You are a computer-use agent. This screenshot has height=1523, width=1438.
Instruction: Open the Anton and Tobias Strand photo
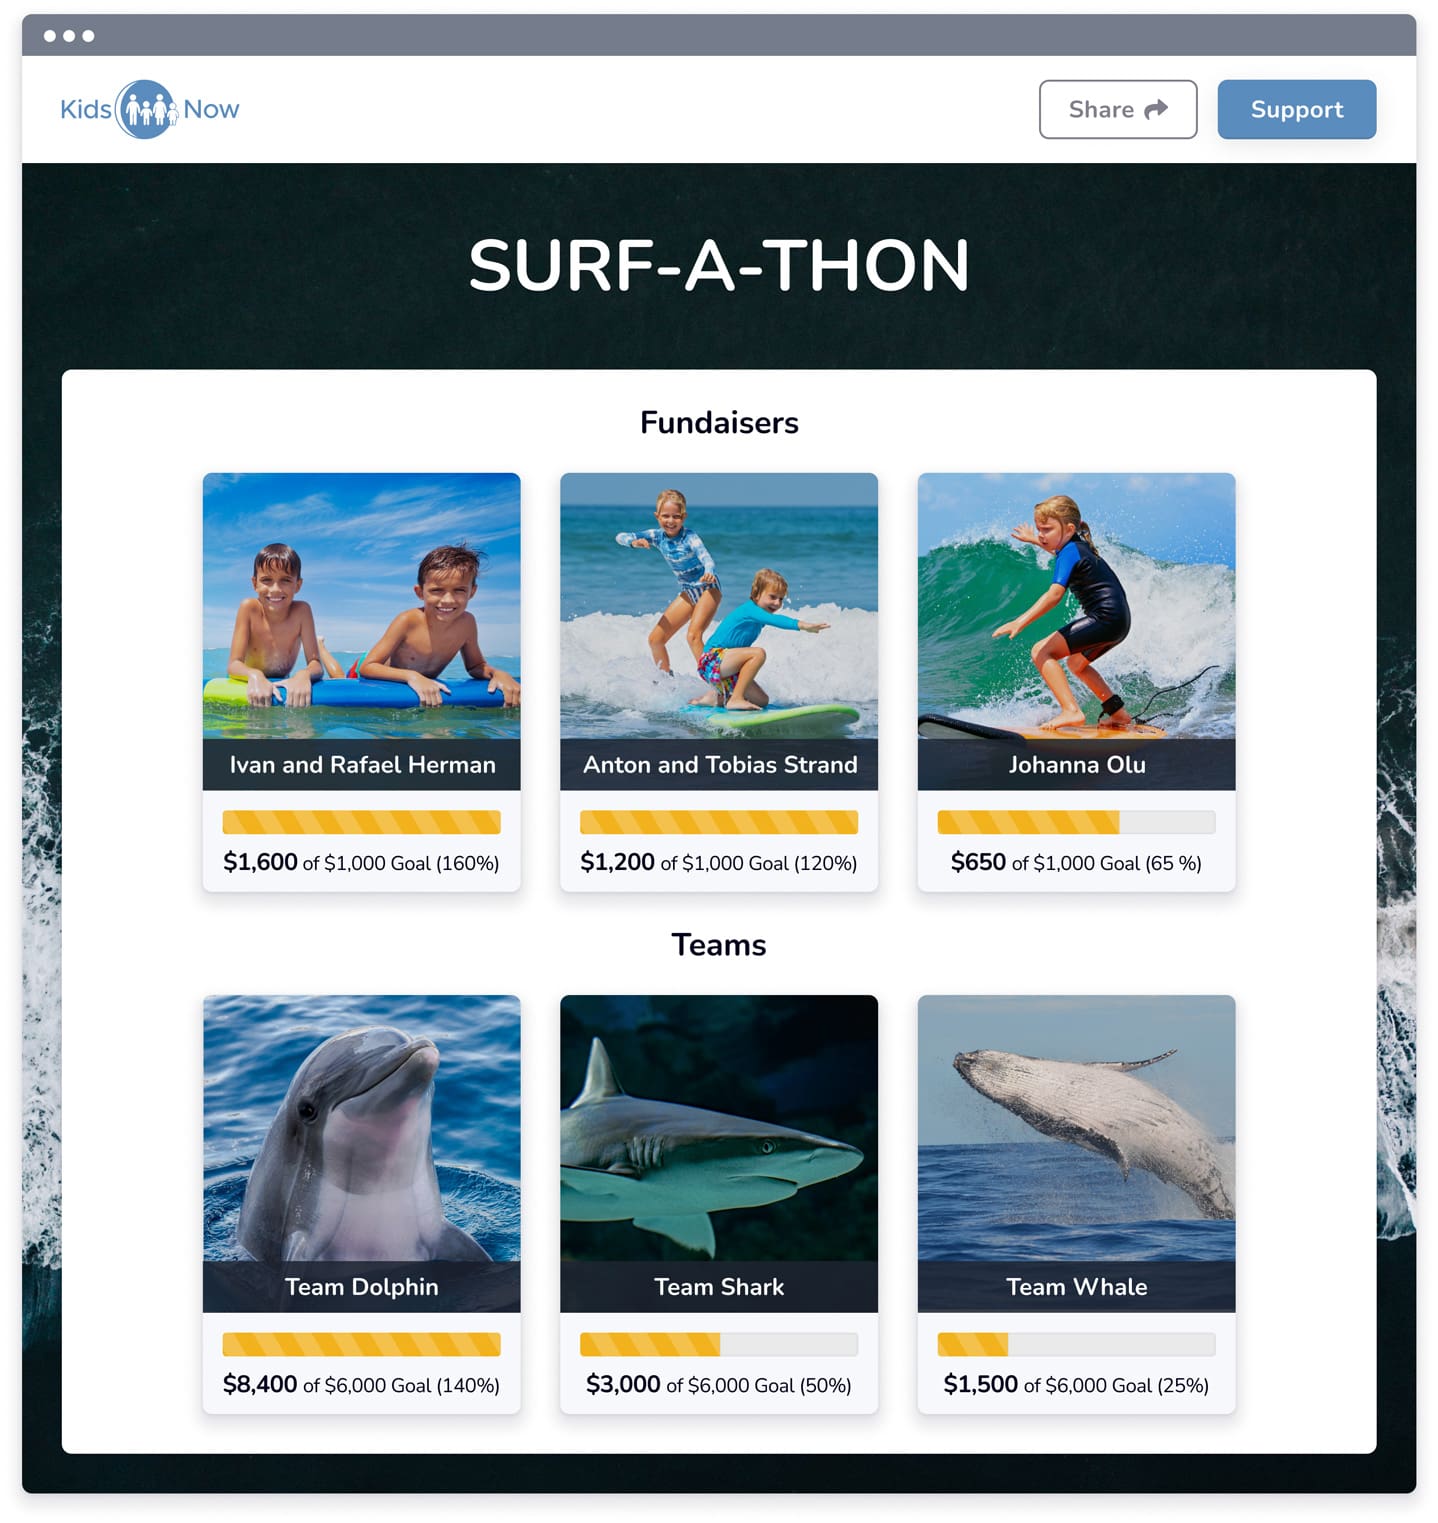point(719,606)
